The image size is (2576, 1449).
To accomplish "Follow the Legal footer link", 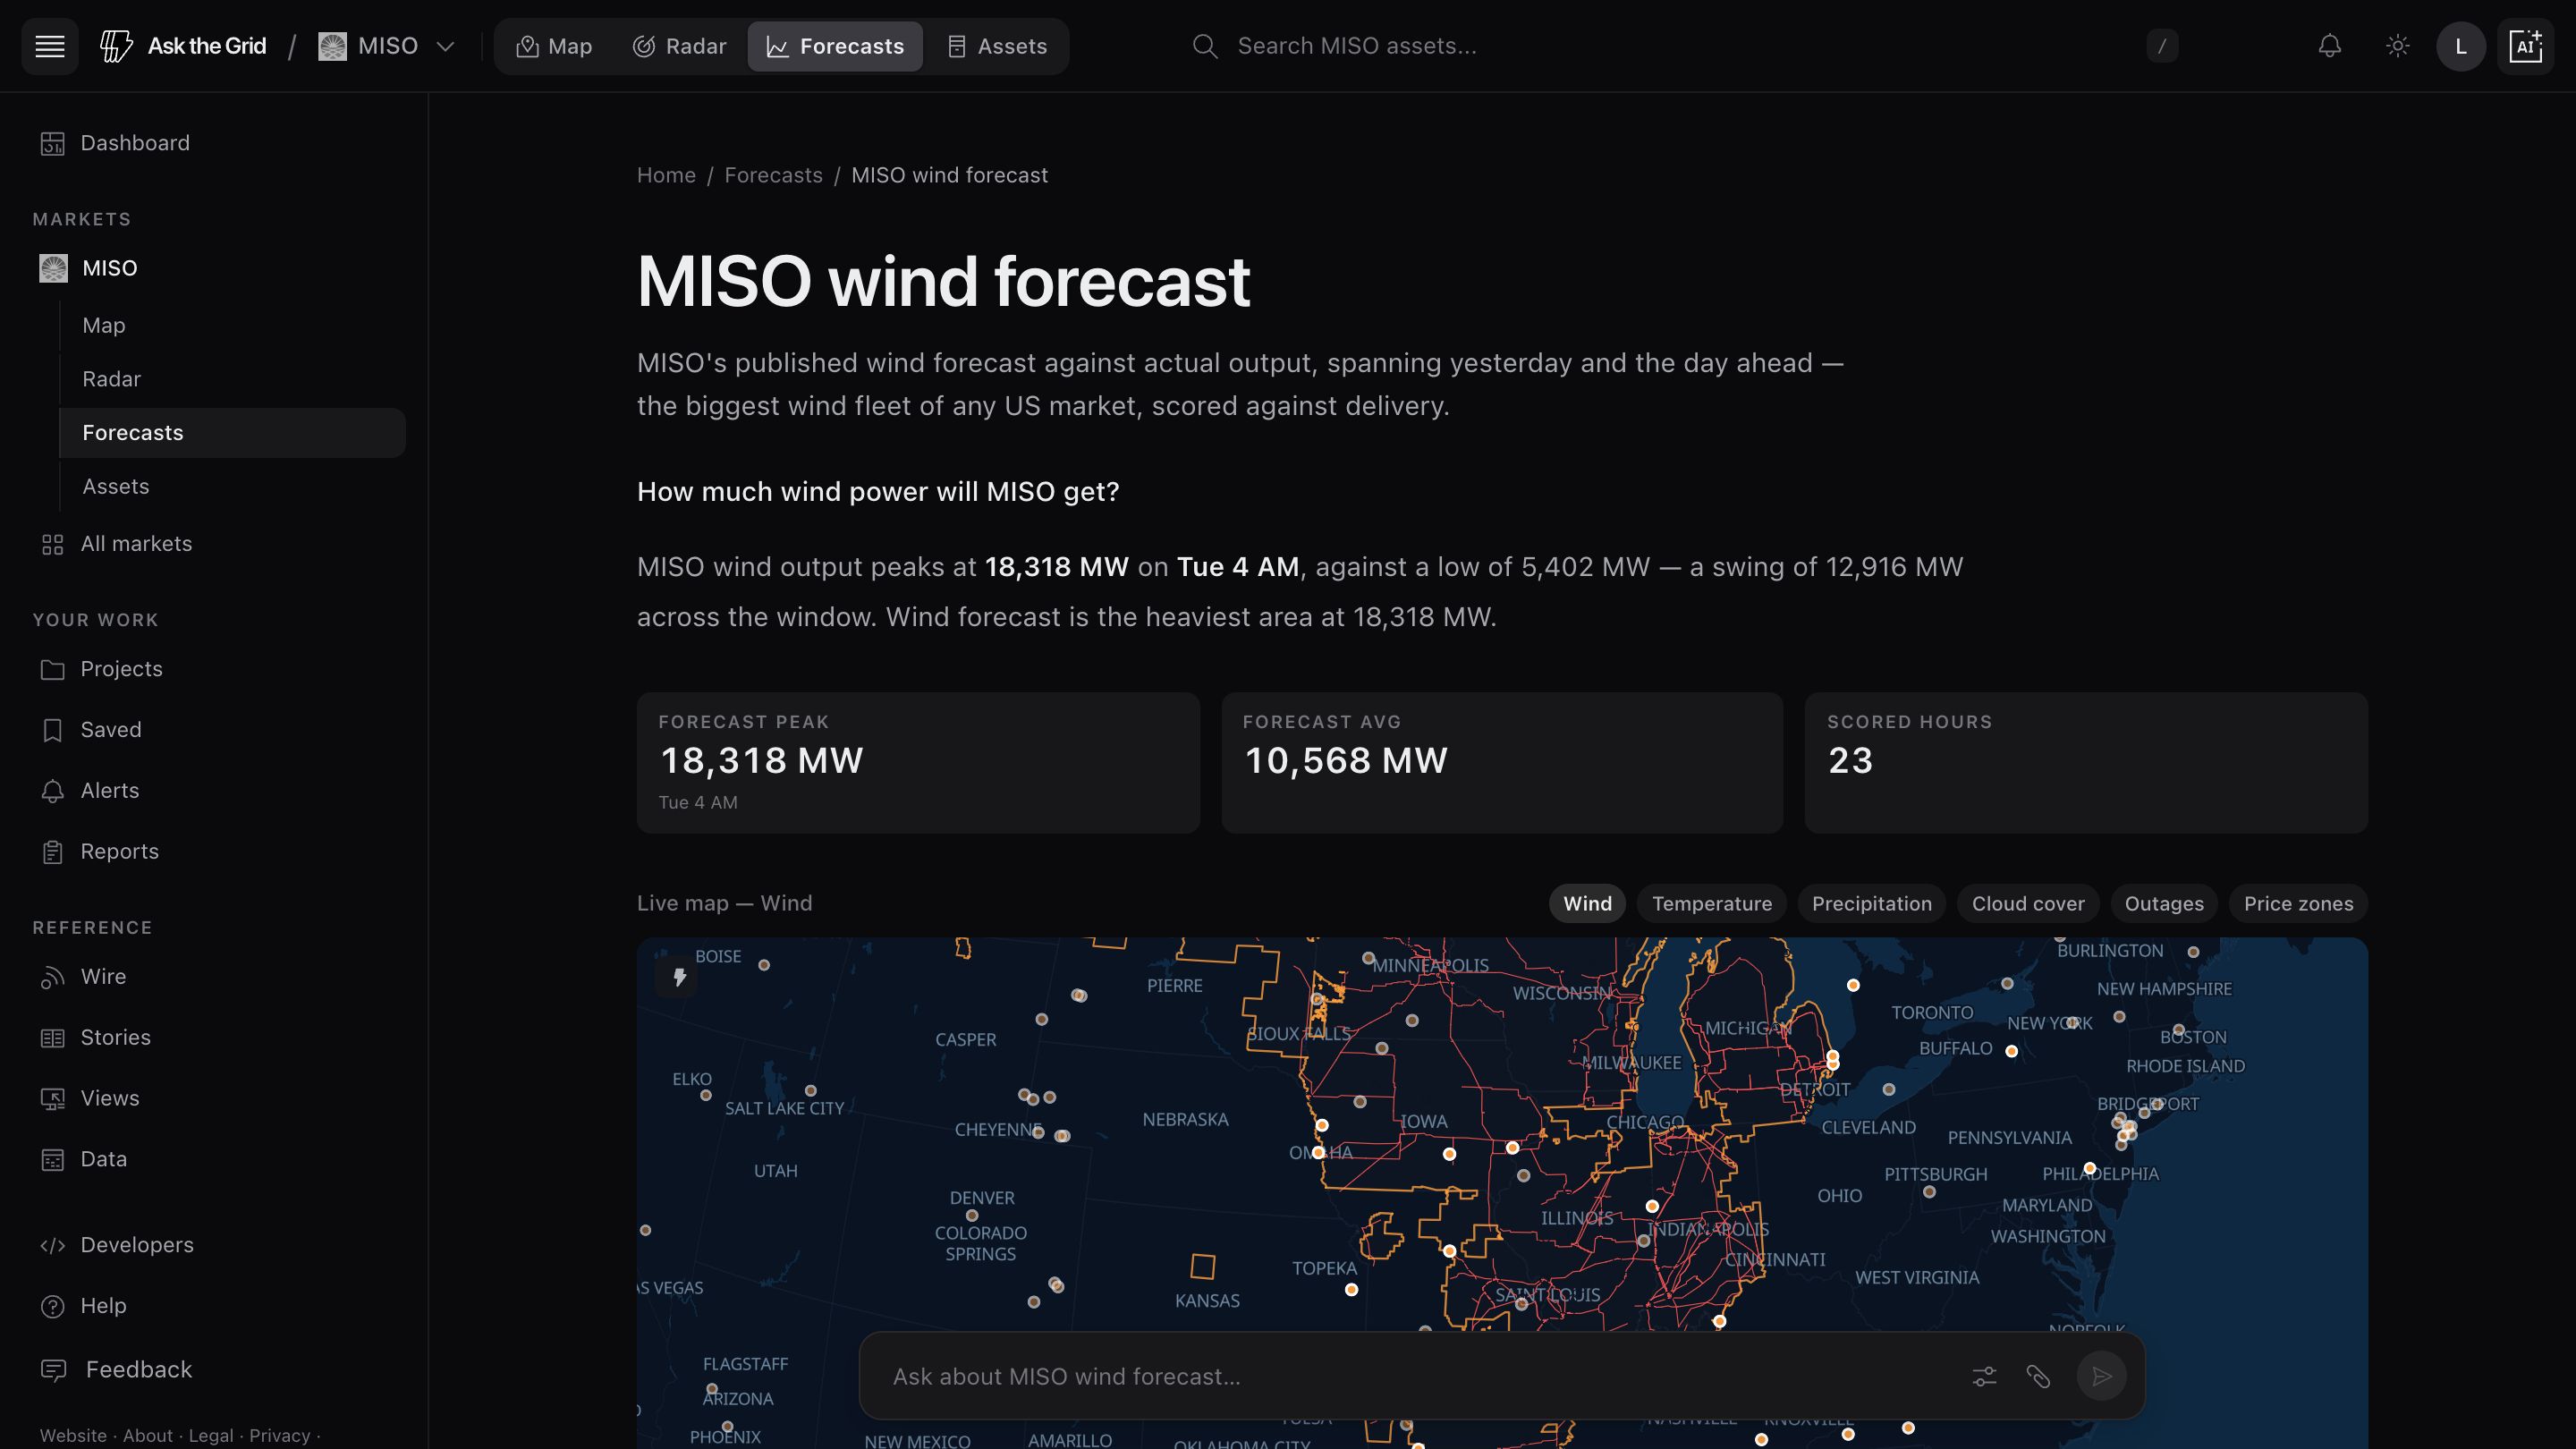I will point(211,1435).
